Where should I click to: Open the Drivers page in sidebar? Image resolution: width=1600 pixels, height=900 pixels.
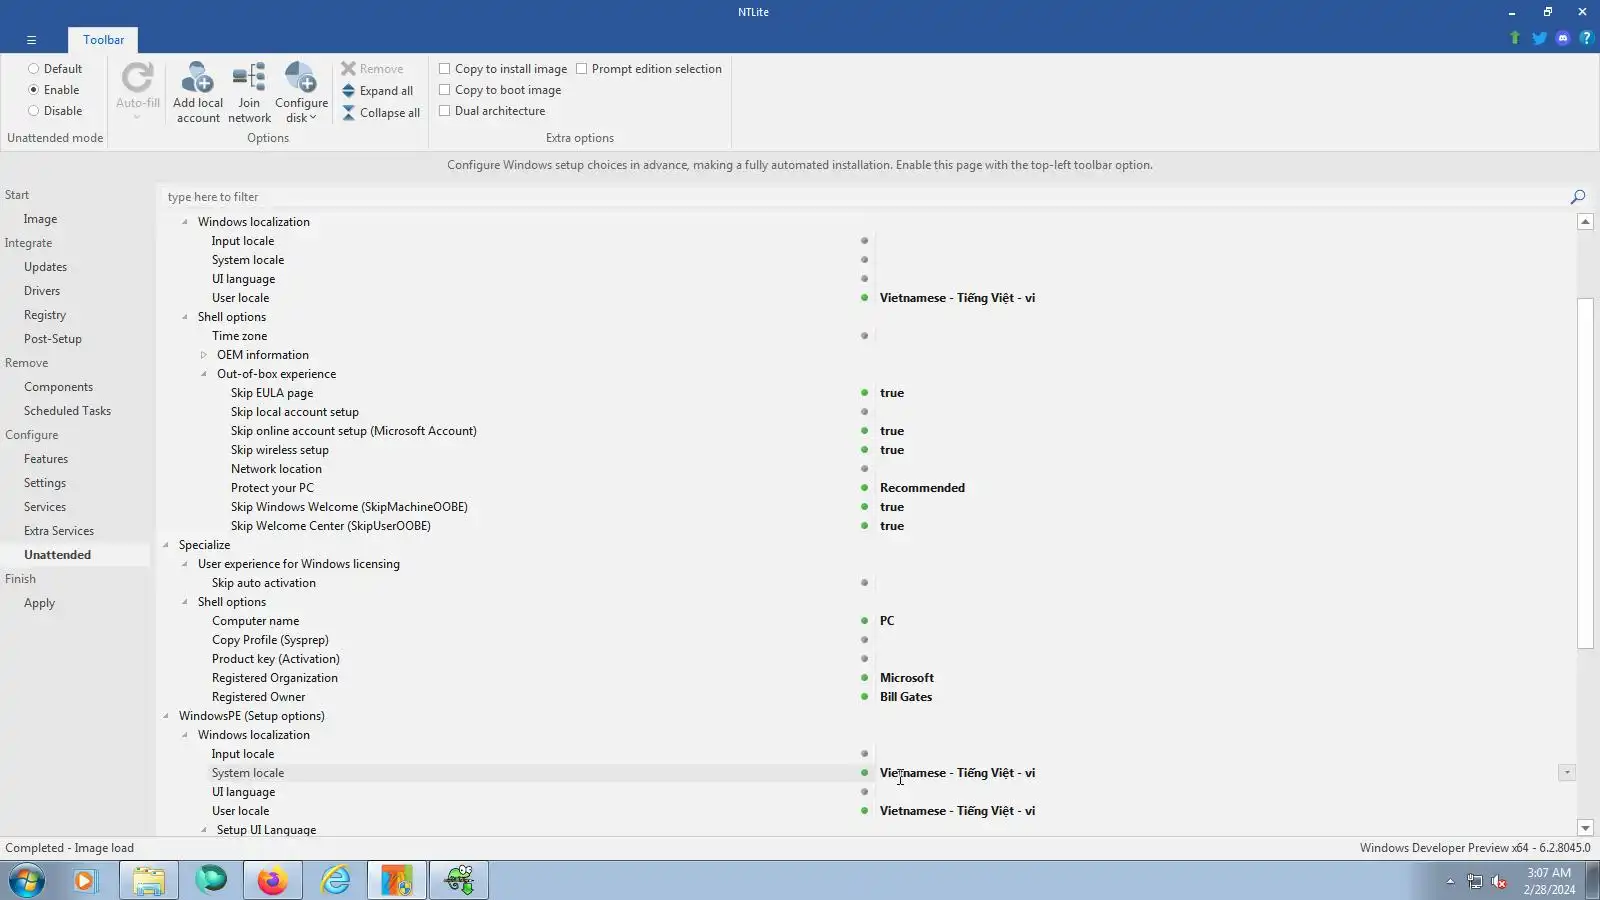[42, 291]
